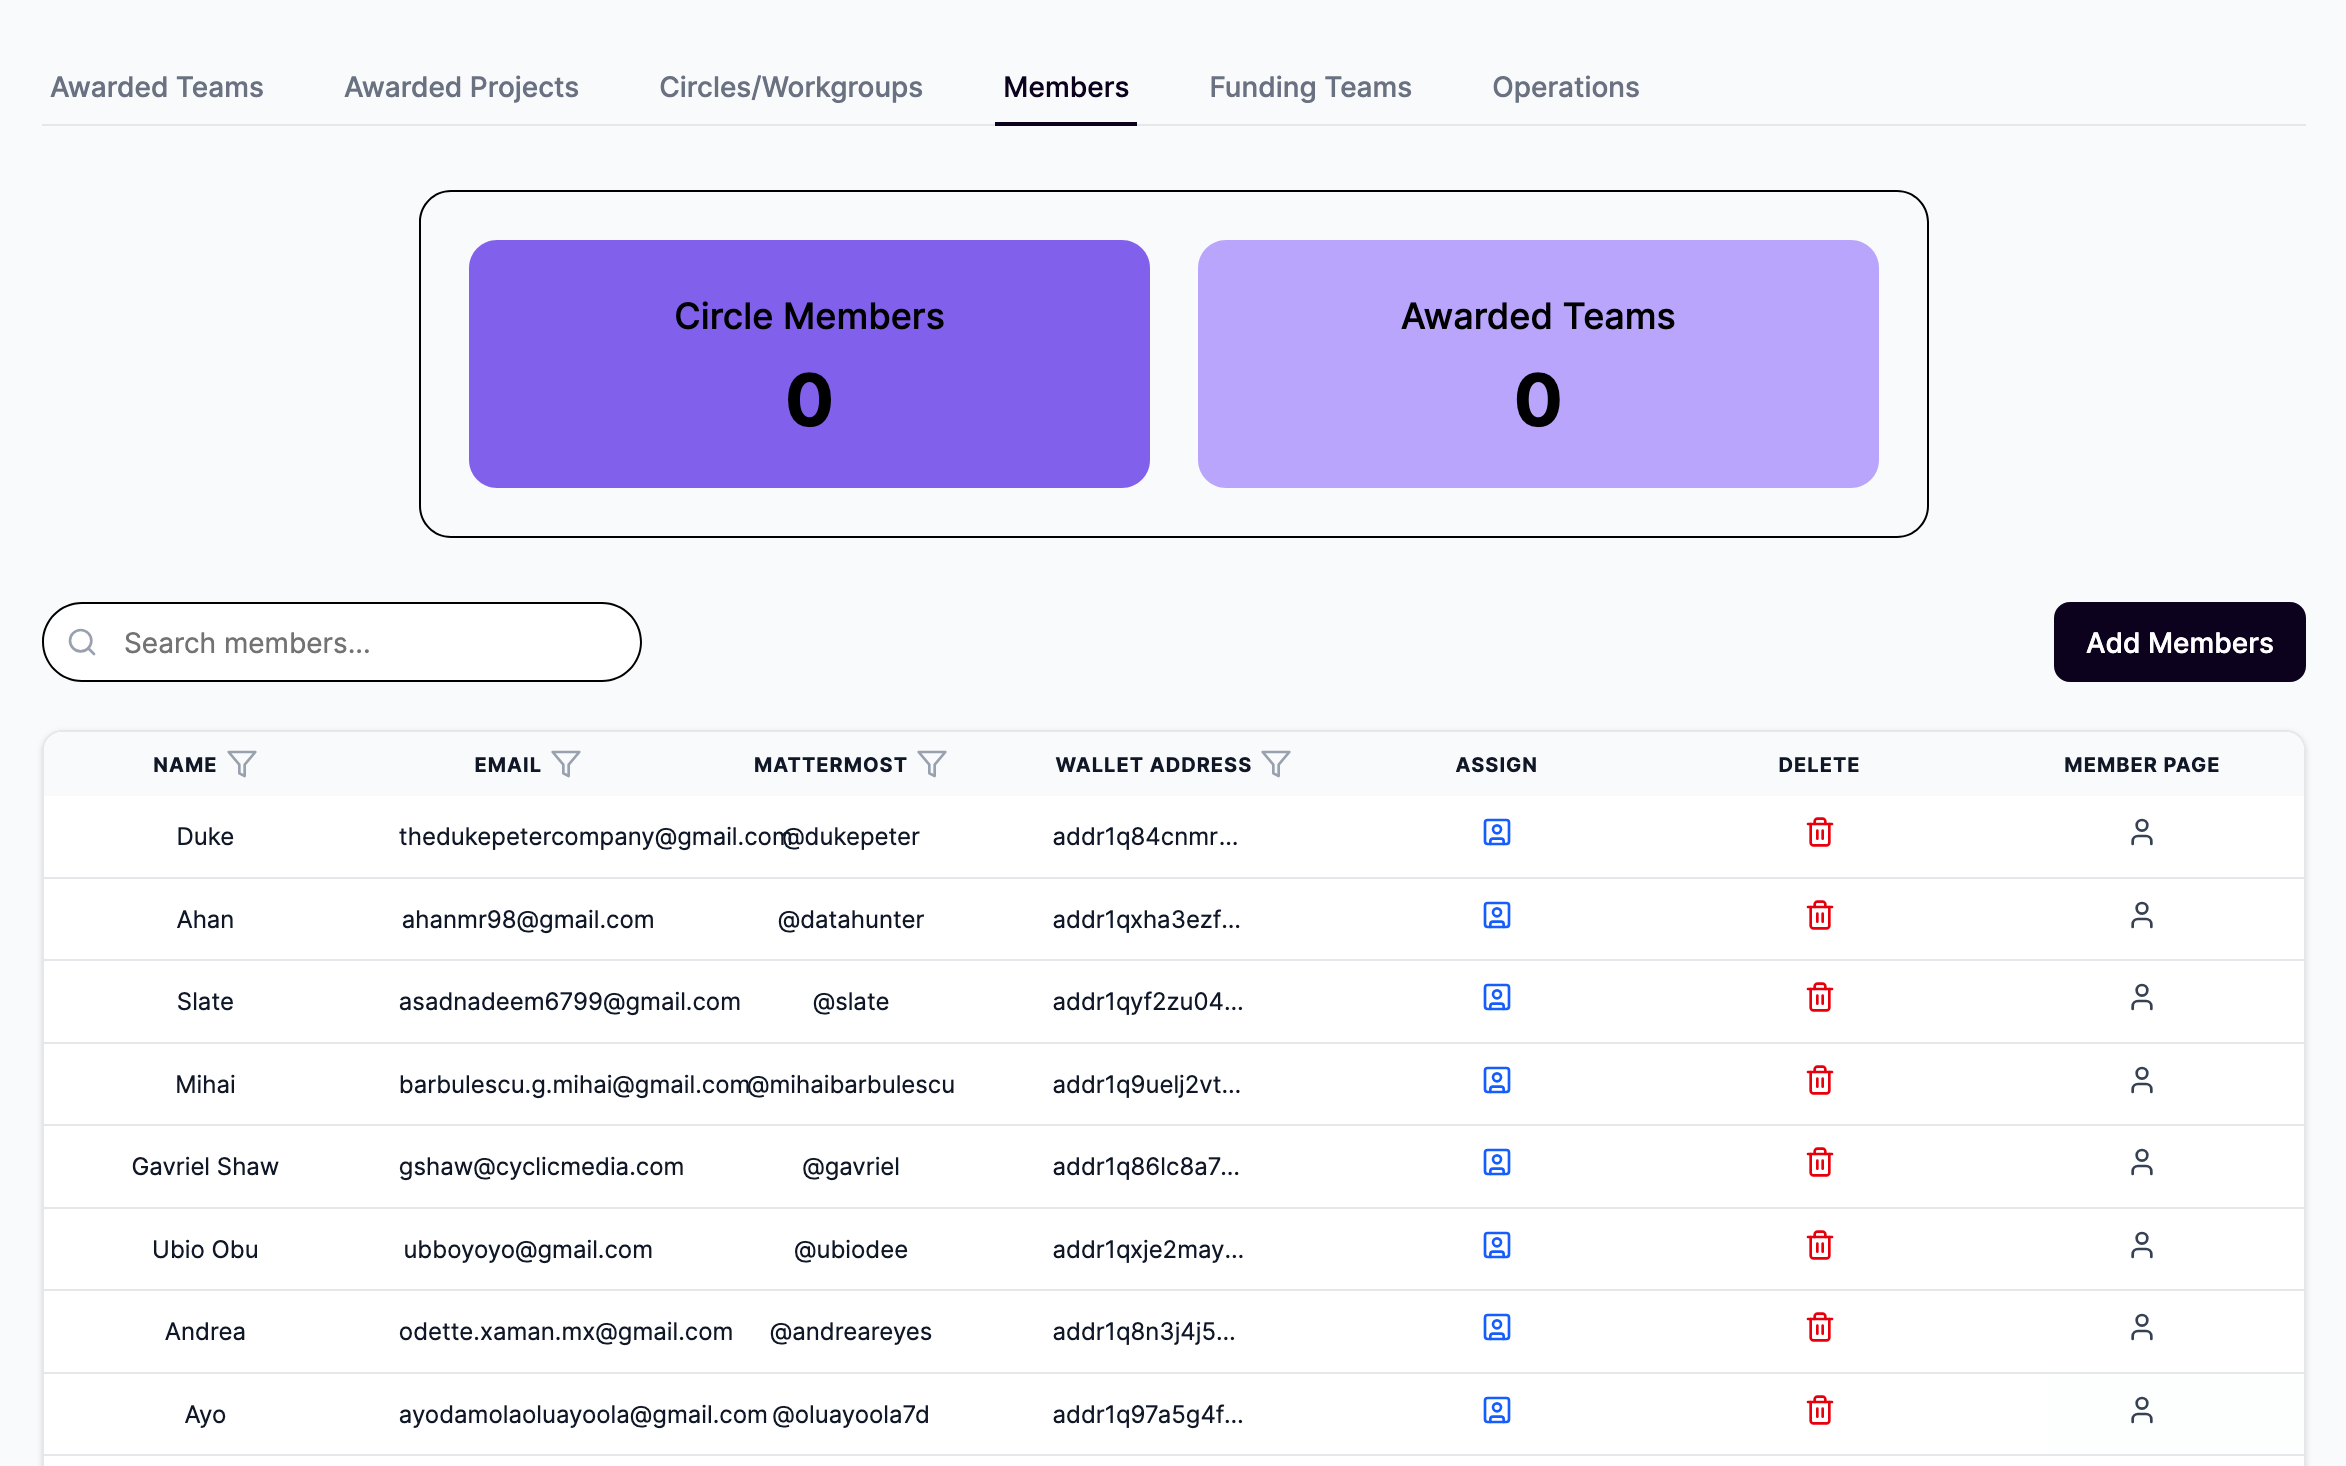Viewport: 2346px width, 1466px height.
Task: Open the Circles/Workgroups tab
Action: [791, 87]
